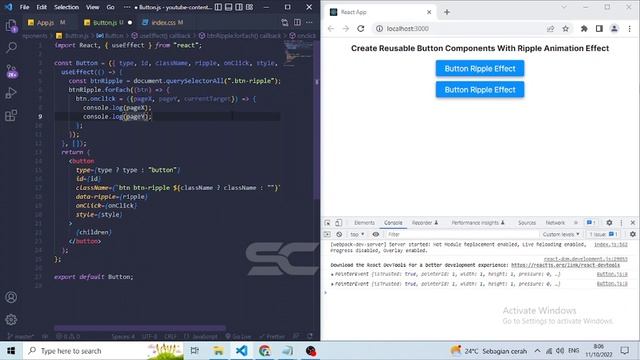Show more DevTools tabs chevron

click(x=576, y=223)
